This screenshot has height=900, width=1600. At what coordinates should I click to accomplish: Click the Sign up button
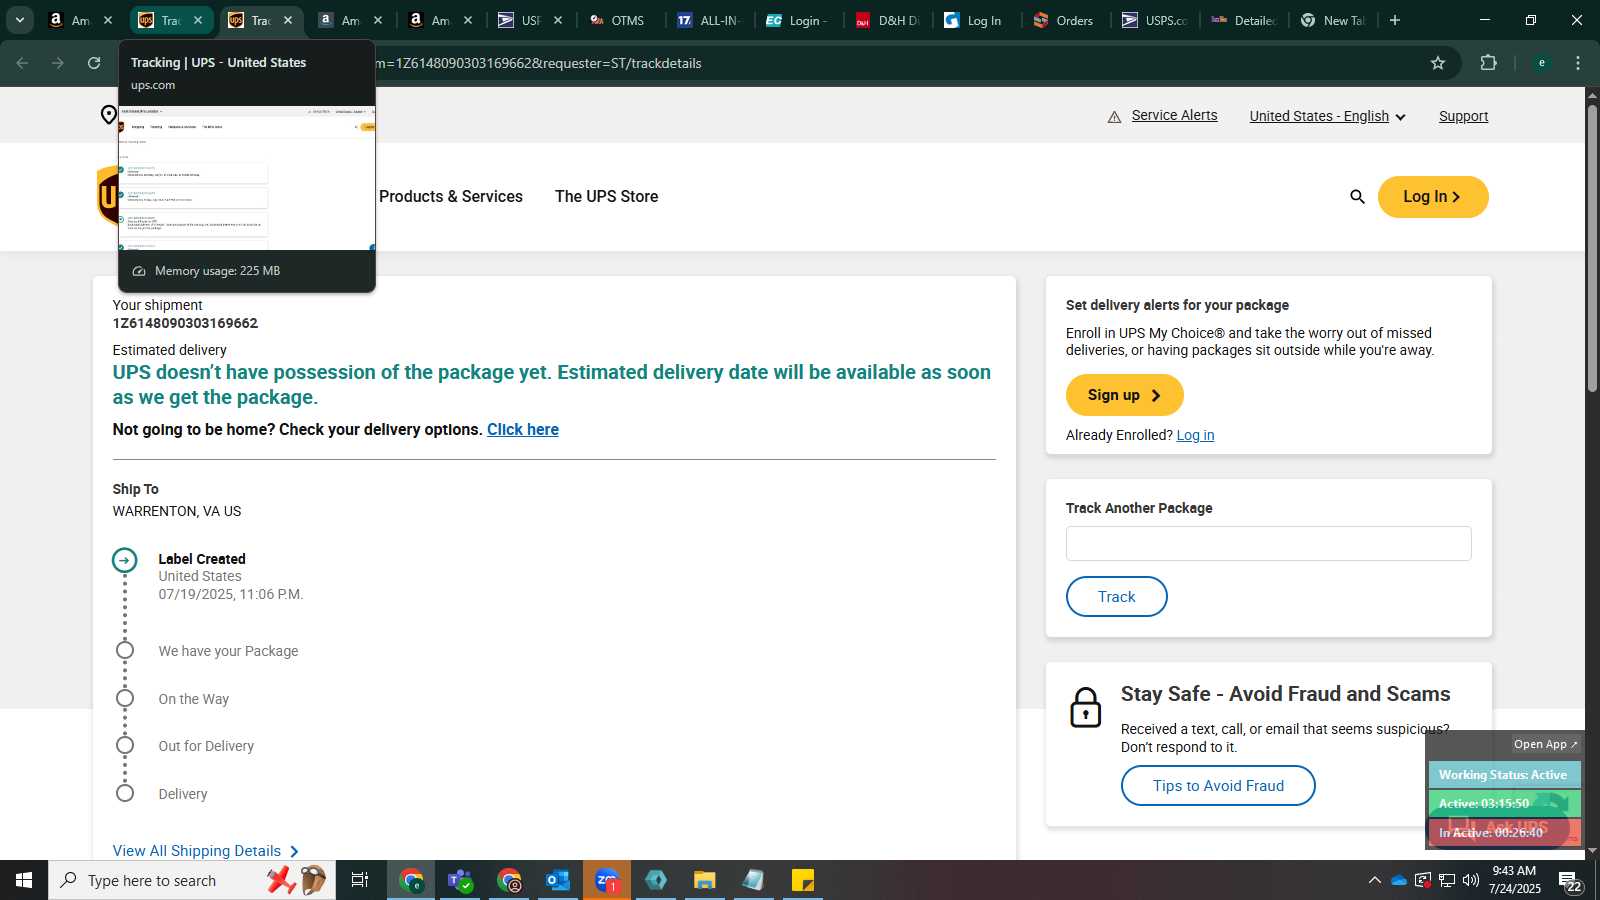[x=1125, y=395]
